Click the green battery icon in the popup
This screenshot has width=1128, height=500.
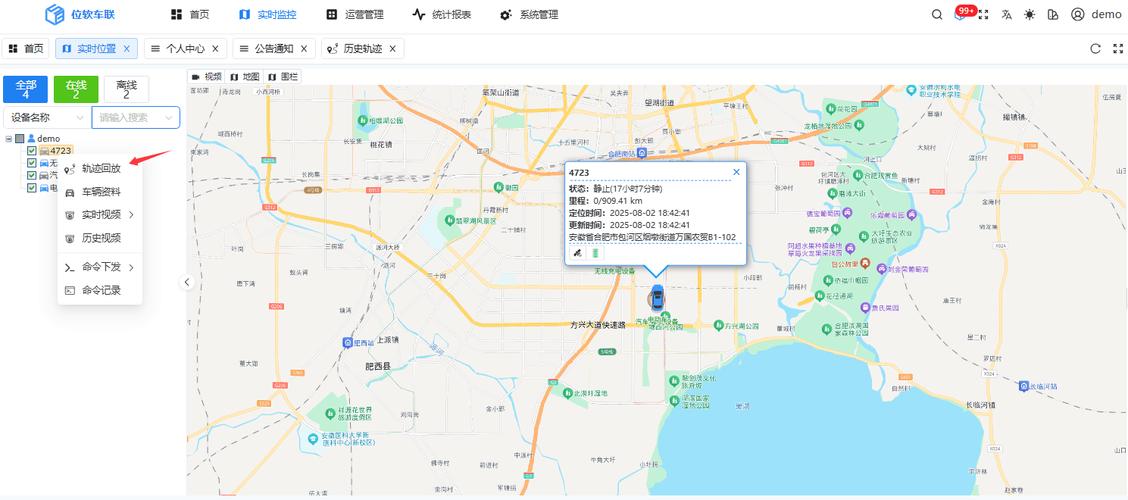[595, 253]
